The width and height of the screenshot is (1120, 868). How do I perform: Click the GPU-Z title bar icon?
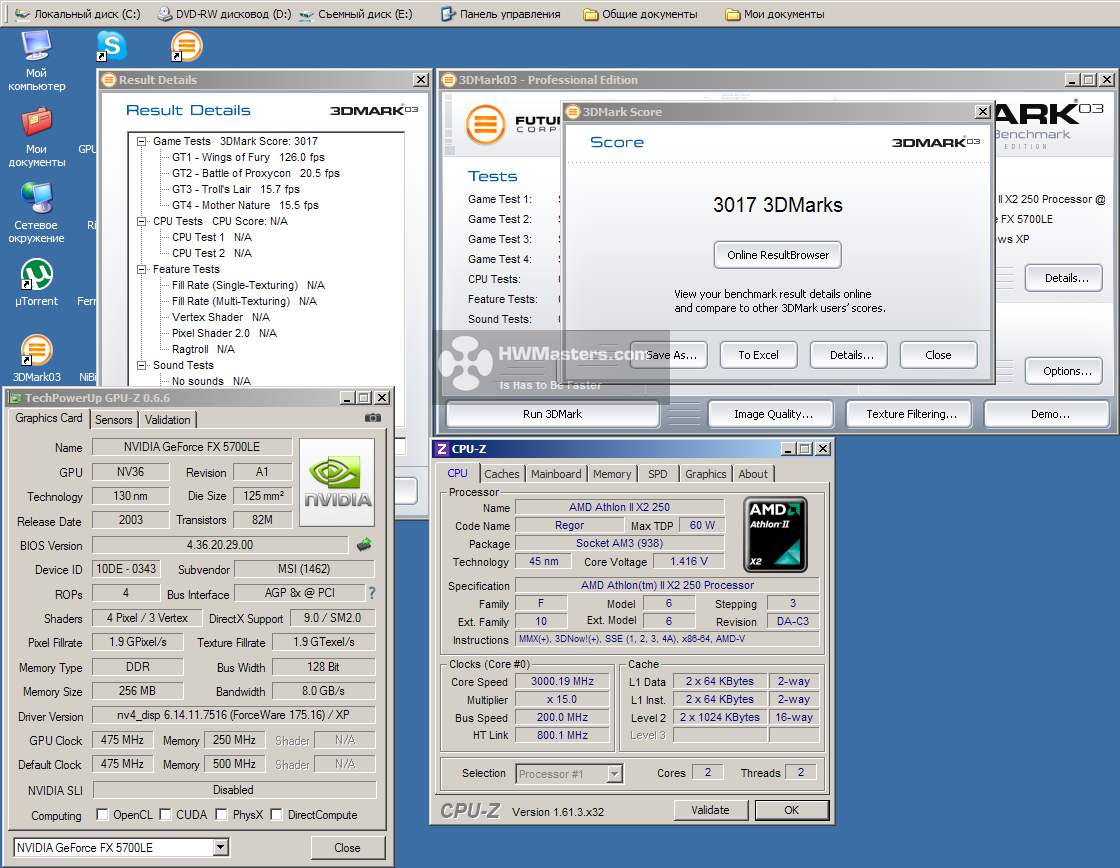tap(15, 398)
